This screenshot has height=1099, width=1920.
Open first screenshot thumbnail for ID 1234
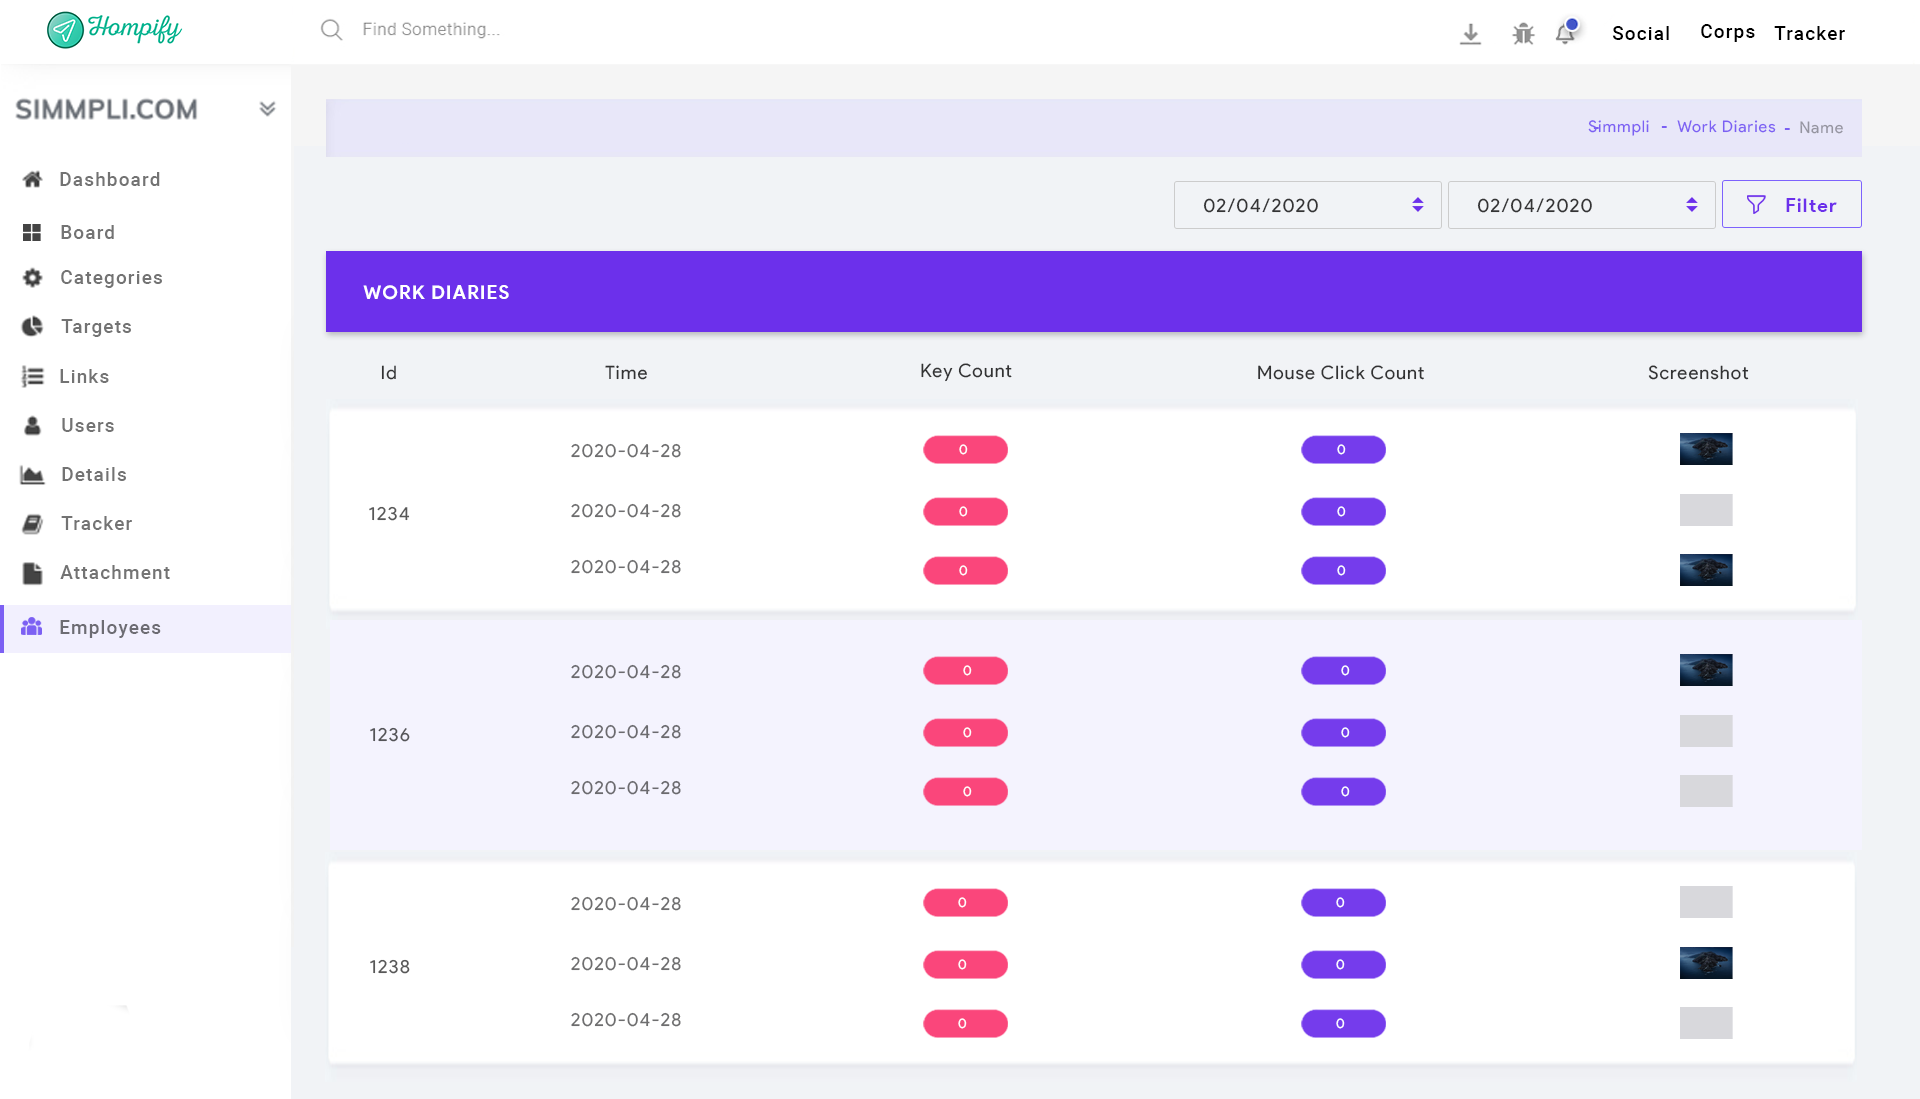[x=1705, y=449]
